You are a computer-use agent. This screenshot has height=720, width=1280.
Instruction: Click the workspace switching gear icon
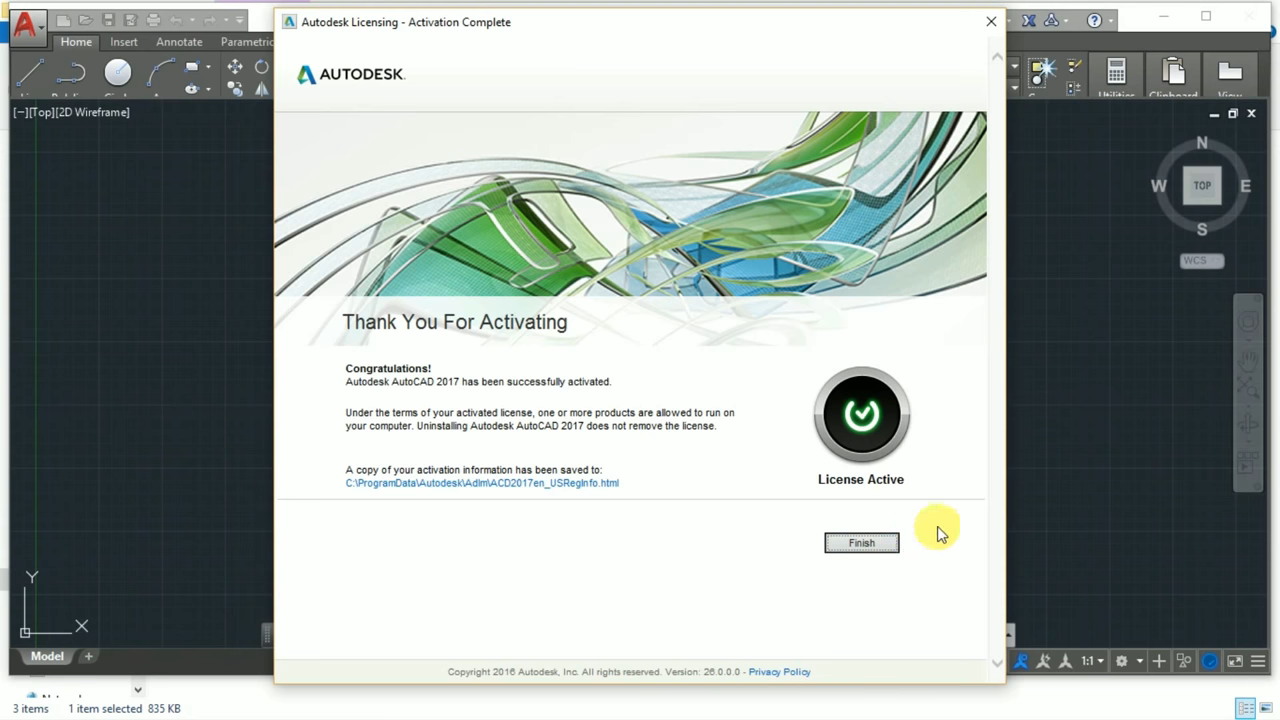[1122, 661]
